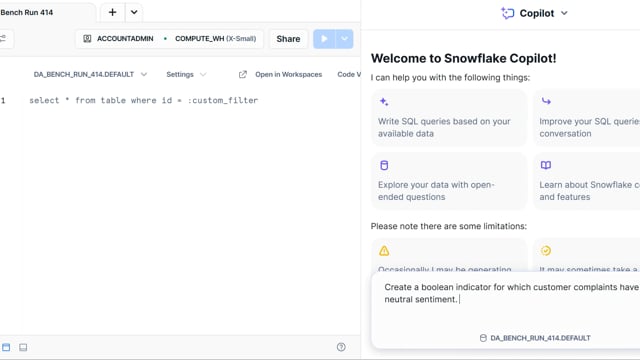
Task: Open the ACCOUNTADMIN role and warehouse selector
Action: coord(169,39)
